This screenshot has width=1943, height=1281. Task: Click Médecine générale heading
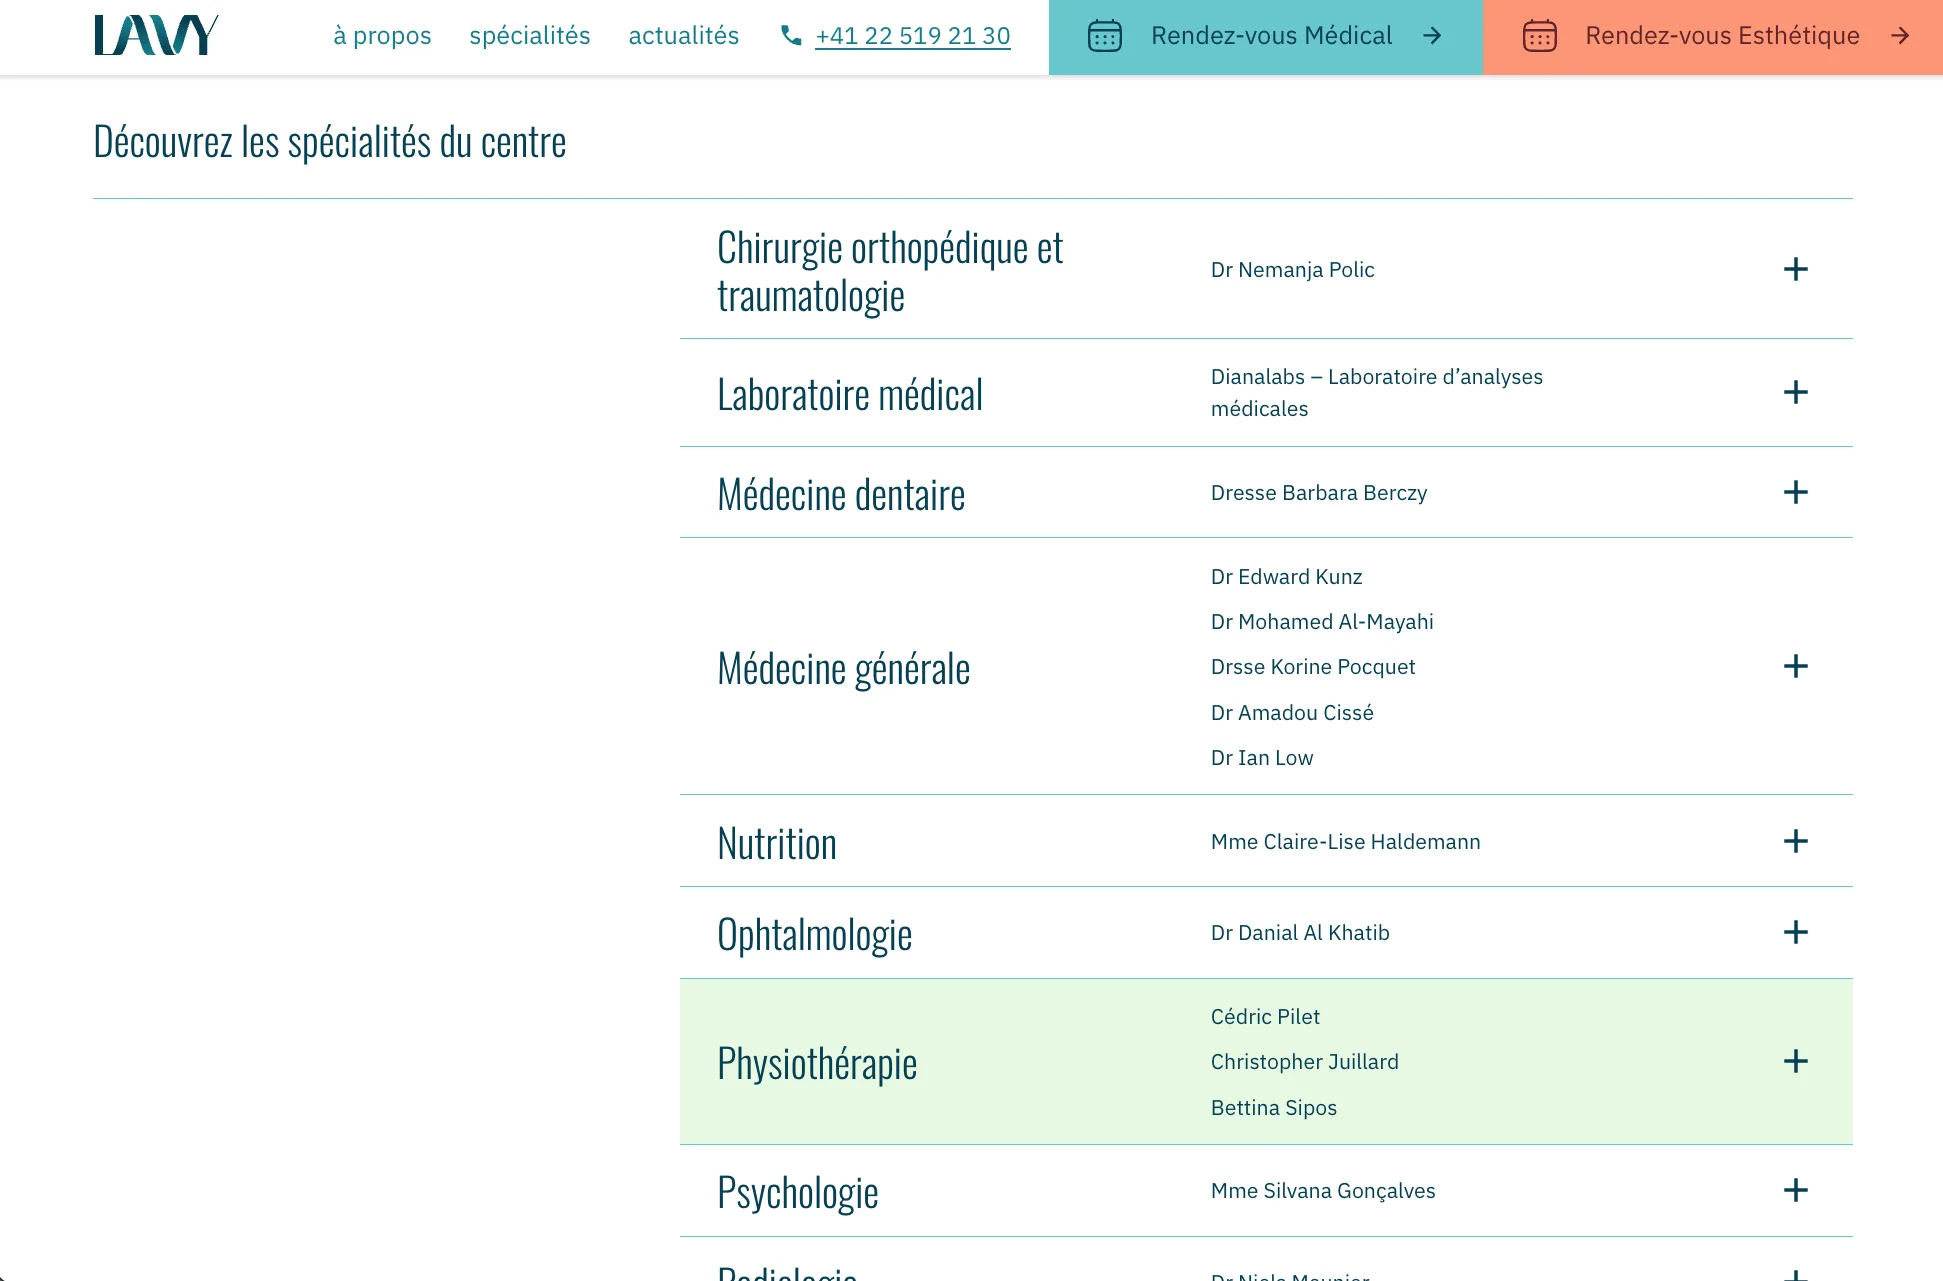843,668
